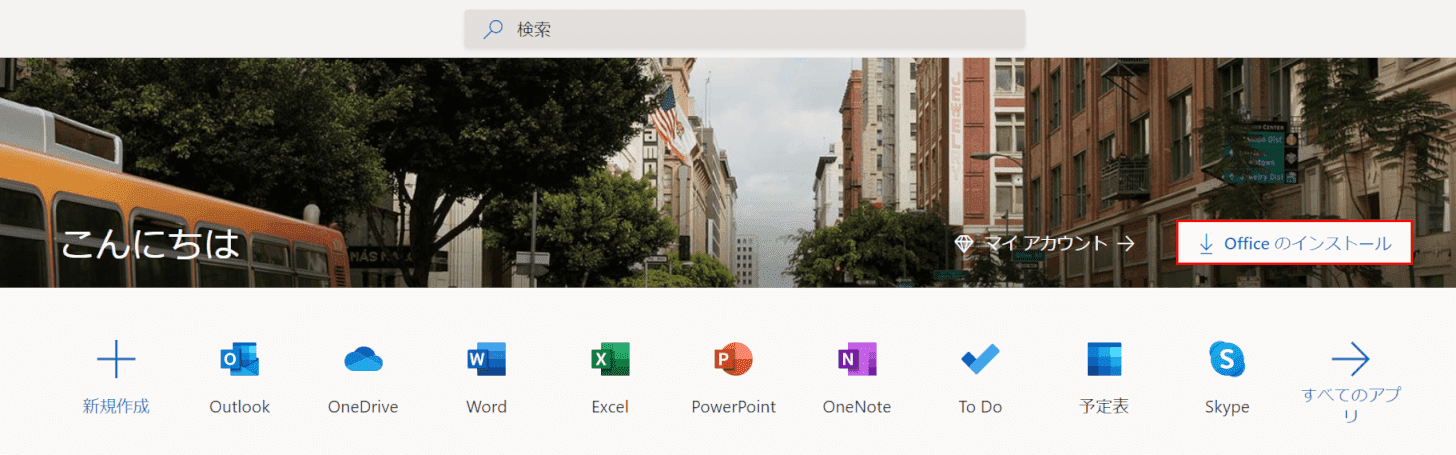The image size is (1456, 455).
Task: Click すべてのアプリ link text
Action: 1351,404
